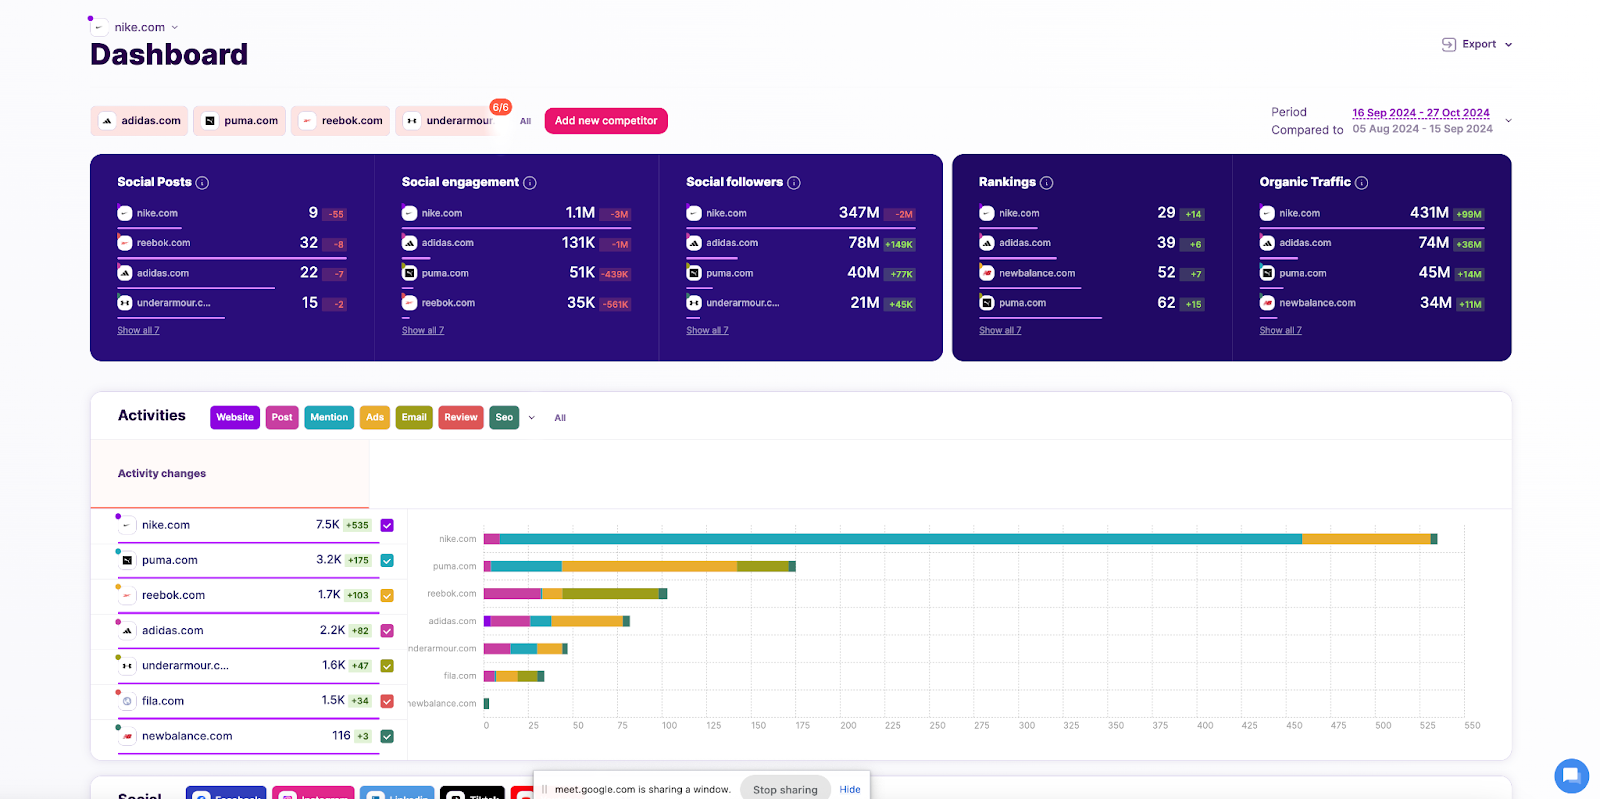Click puma.com logo in Organic Traffic card
Image resolution: width=1600 pixels, height=799 pixels.
[1267, 273]
